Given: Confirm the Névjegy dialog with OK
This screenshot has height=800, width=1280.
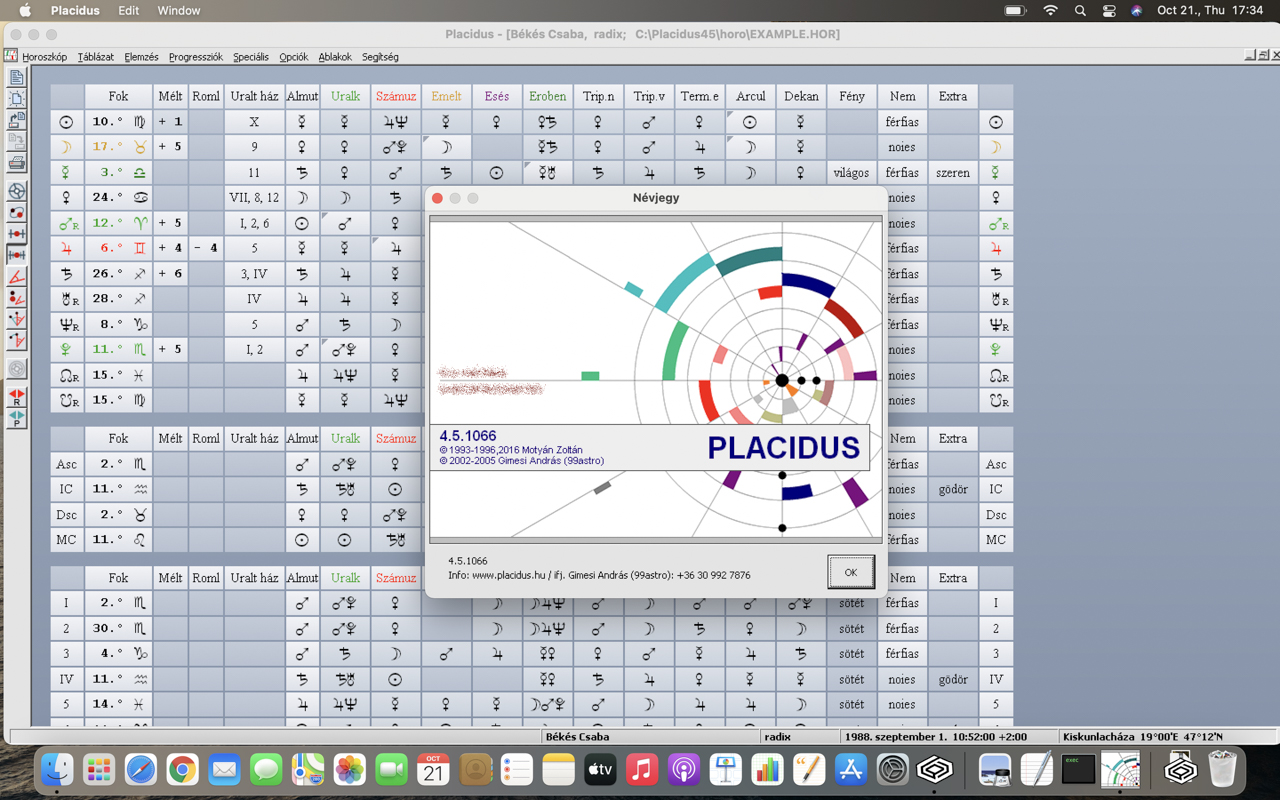Looking at the screenshot, I should (851, 572).
